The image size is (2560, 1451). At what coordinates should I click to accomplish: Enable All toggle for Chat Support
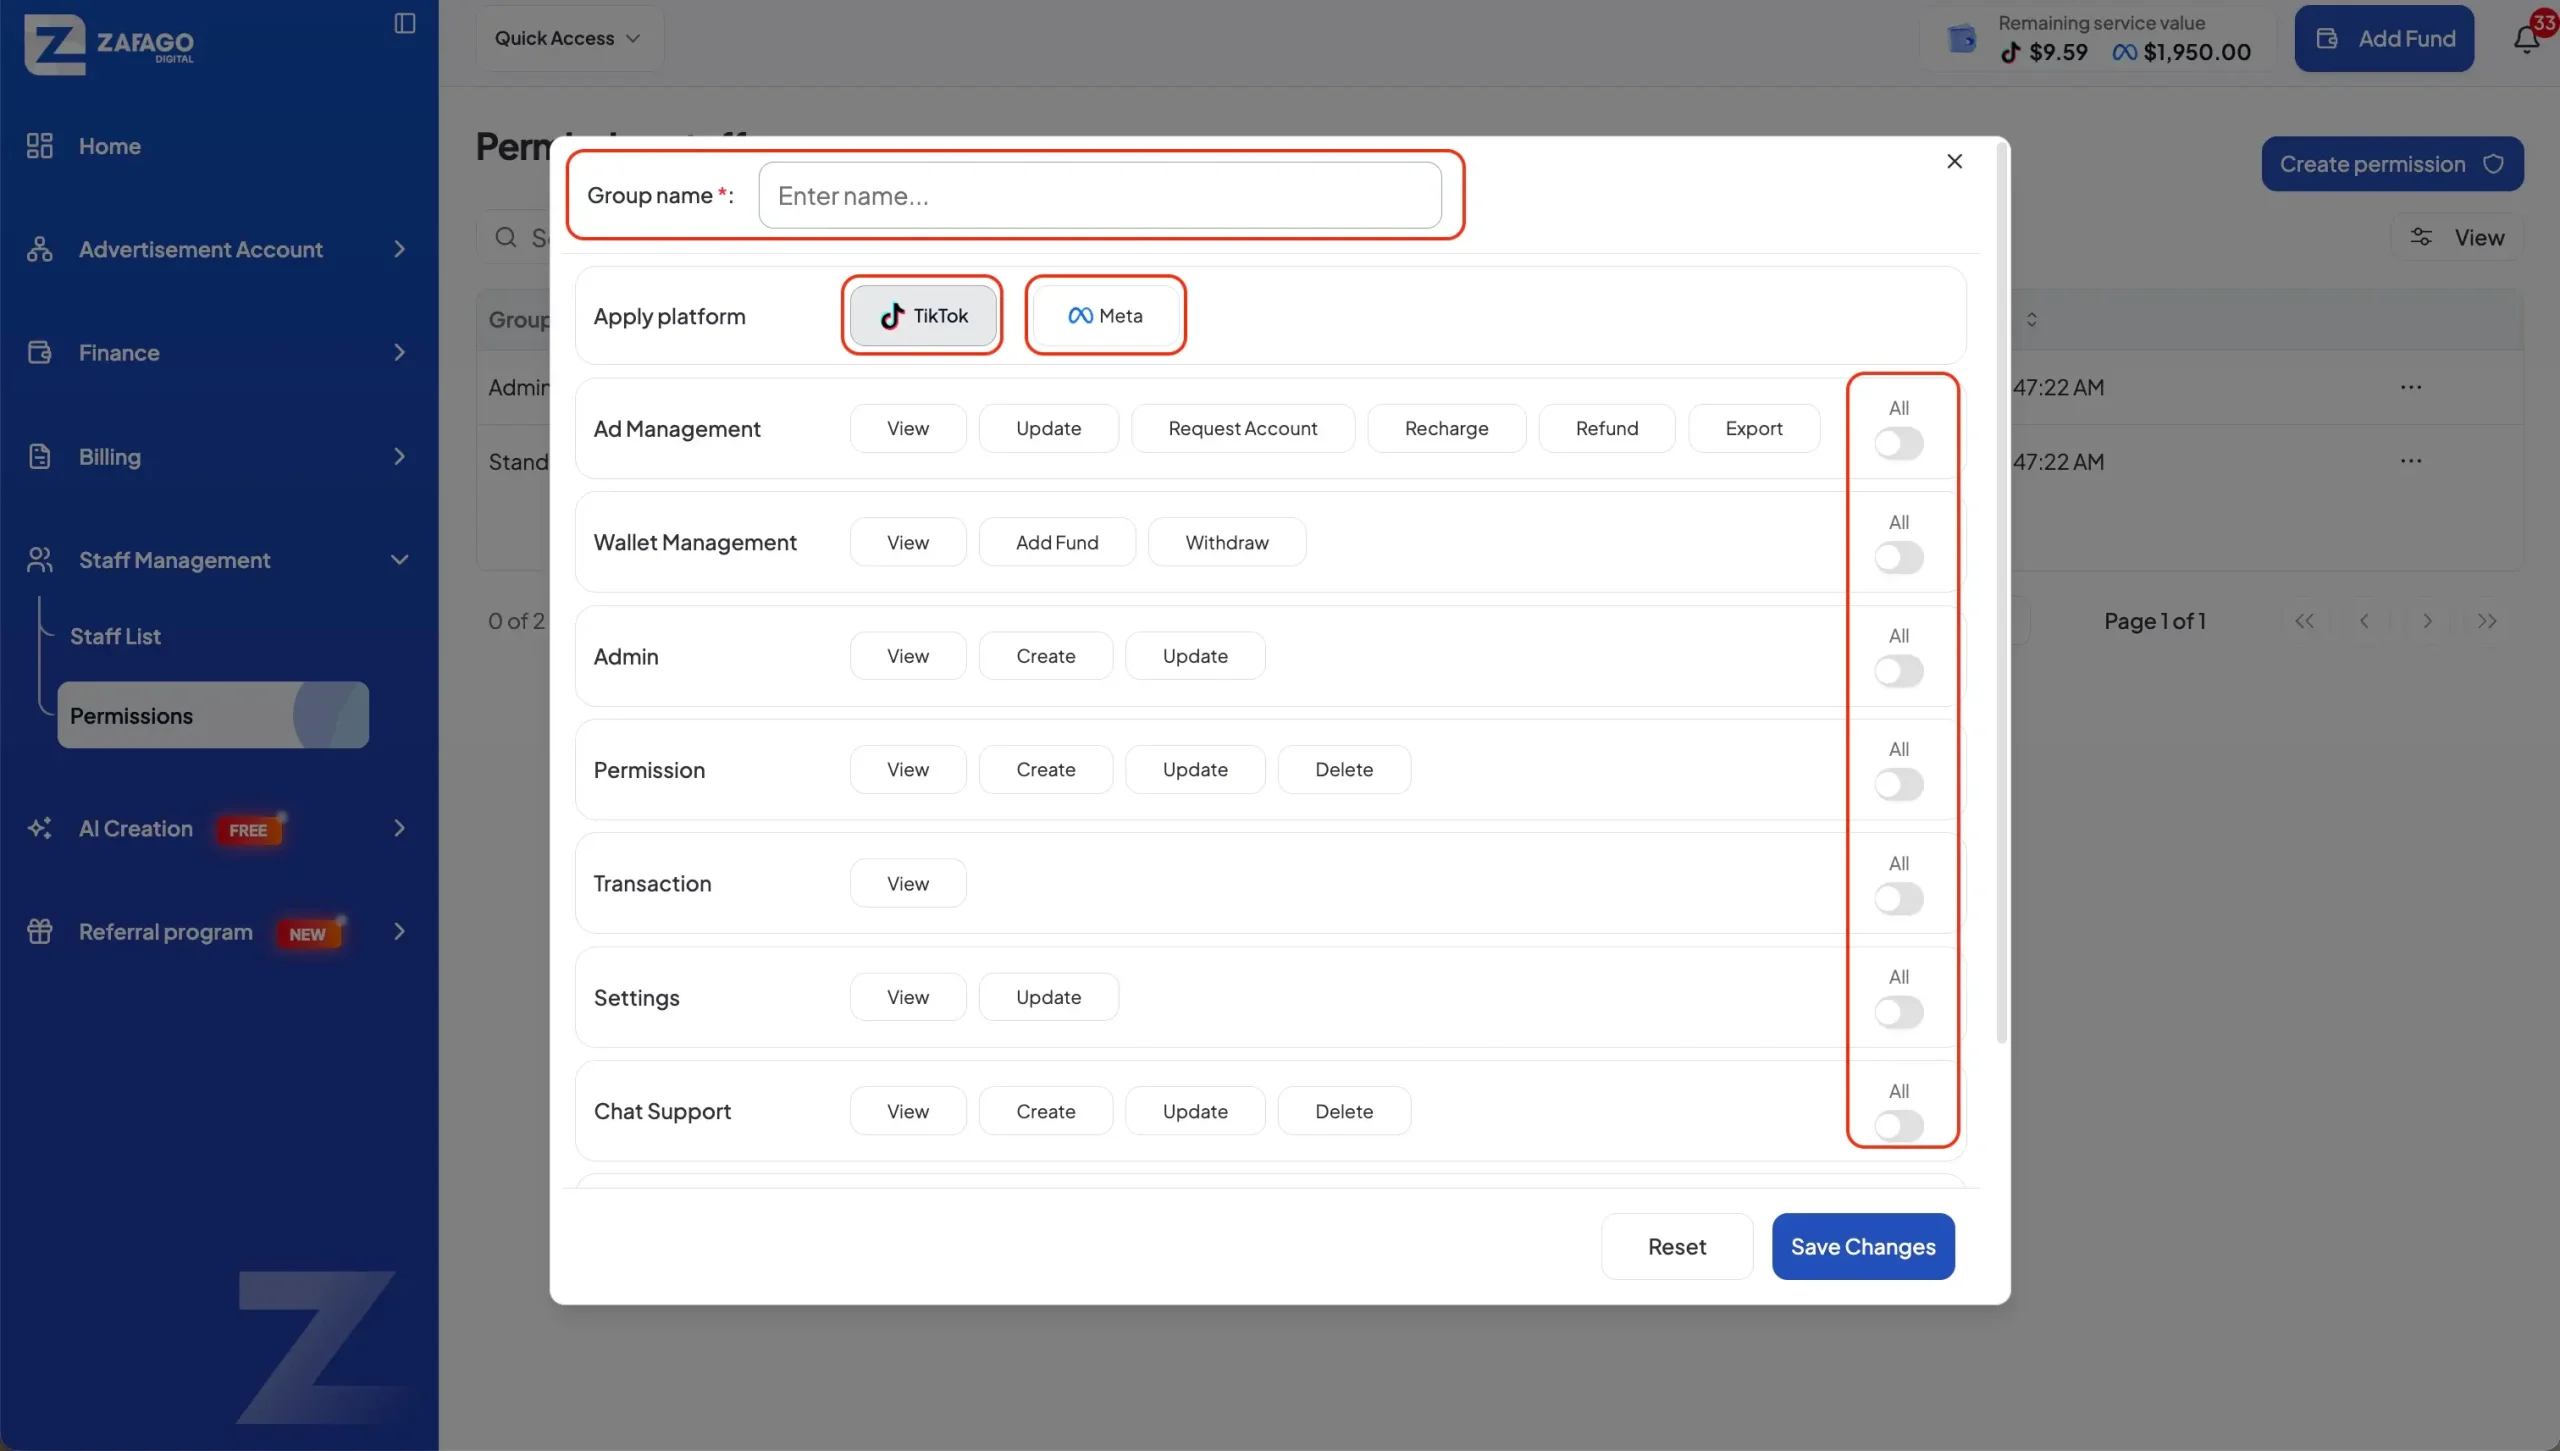point(1899,1126)
